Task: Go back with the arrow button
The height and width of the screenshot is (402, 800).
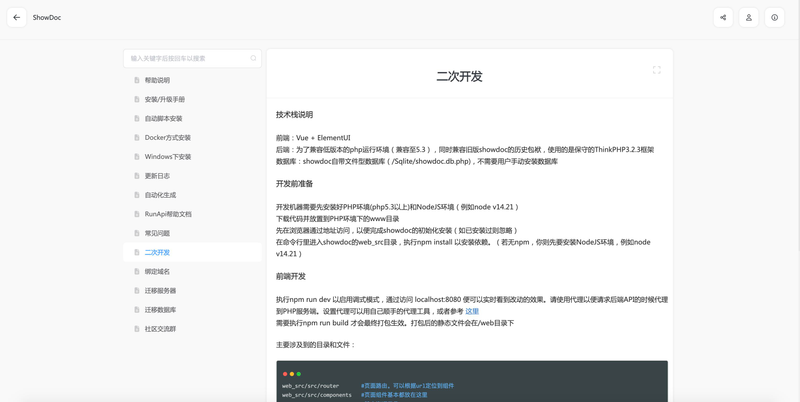Action: (x=17, y=17)
